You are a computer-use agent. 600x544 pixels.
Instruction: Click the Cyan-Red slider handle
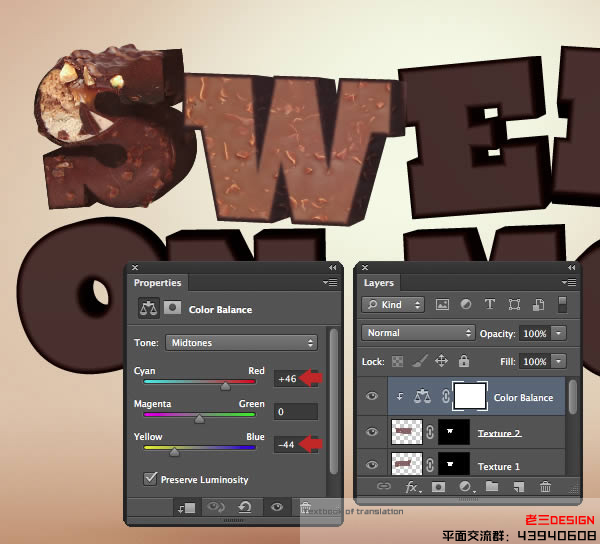pyautogui.click(x=225, y=384)
